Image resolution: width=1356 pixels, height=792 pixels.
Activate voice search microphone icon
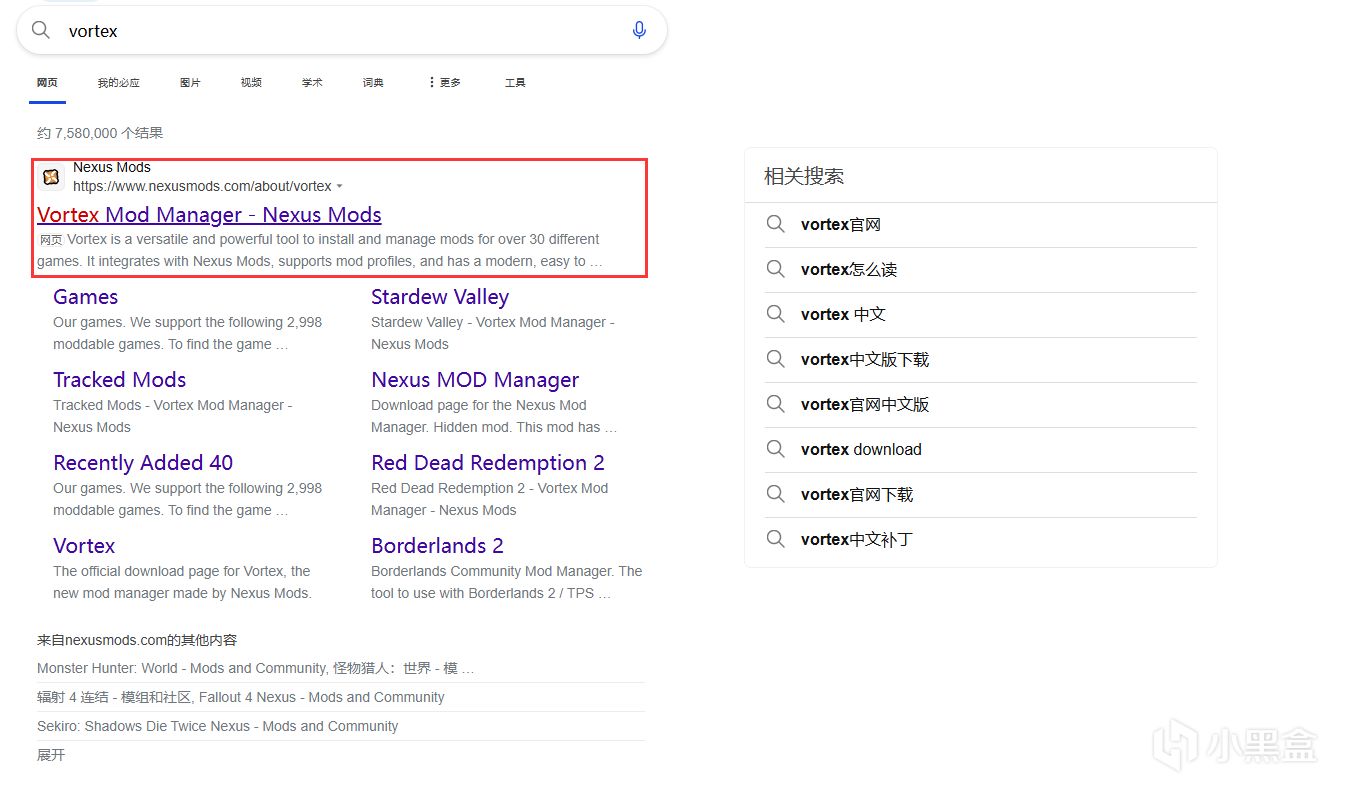[639, 30]
